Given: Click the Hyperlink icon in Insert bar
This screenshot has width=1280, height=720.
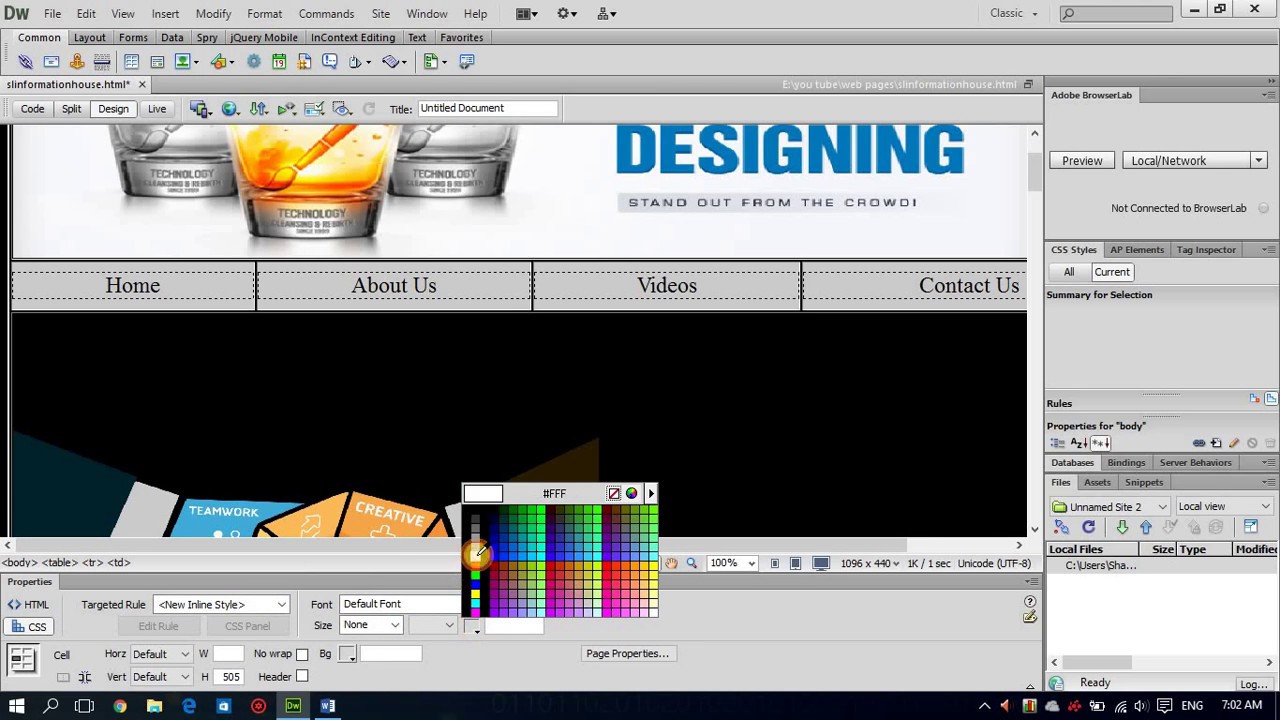Looking at the screenshot, I should (x=26, y=62).
